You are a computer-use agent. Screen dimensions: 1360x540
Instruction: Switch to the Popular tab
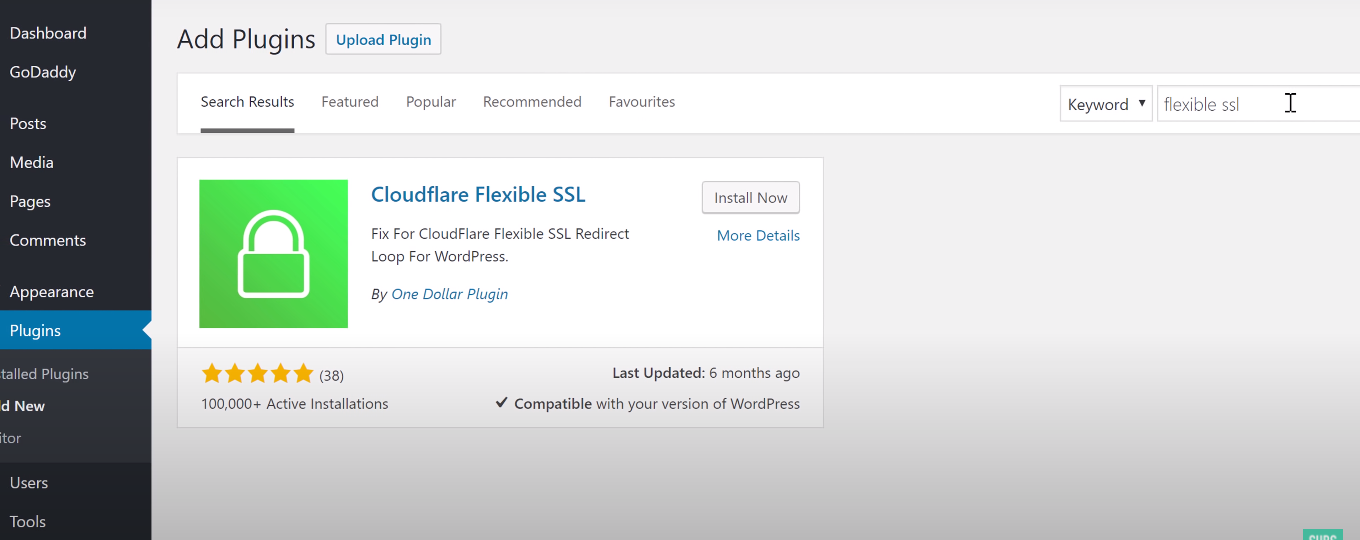tap(431, 102)
